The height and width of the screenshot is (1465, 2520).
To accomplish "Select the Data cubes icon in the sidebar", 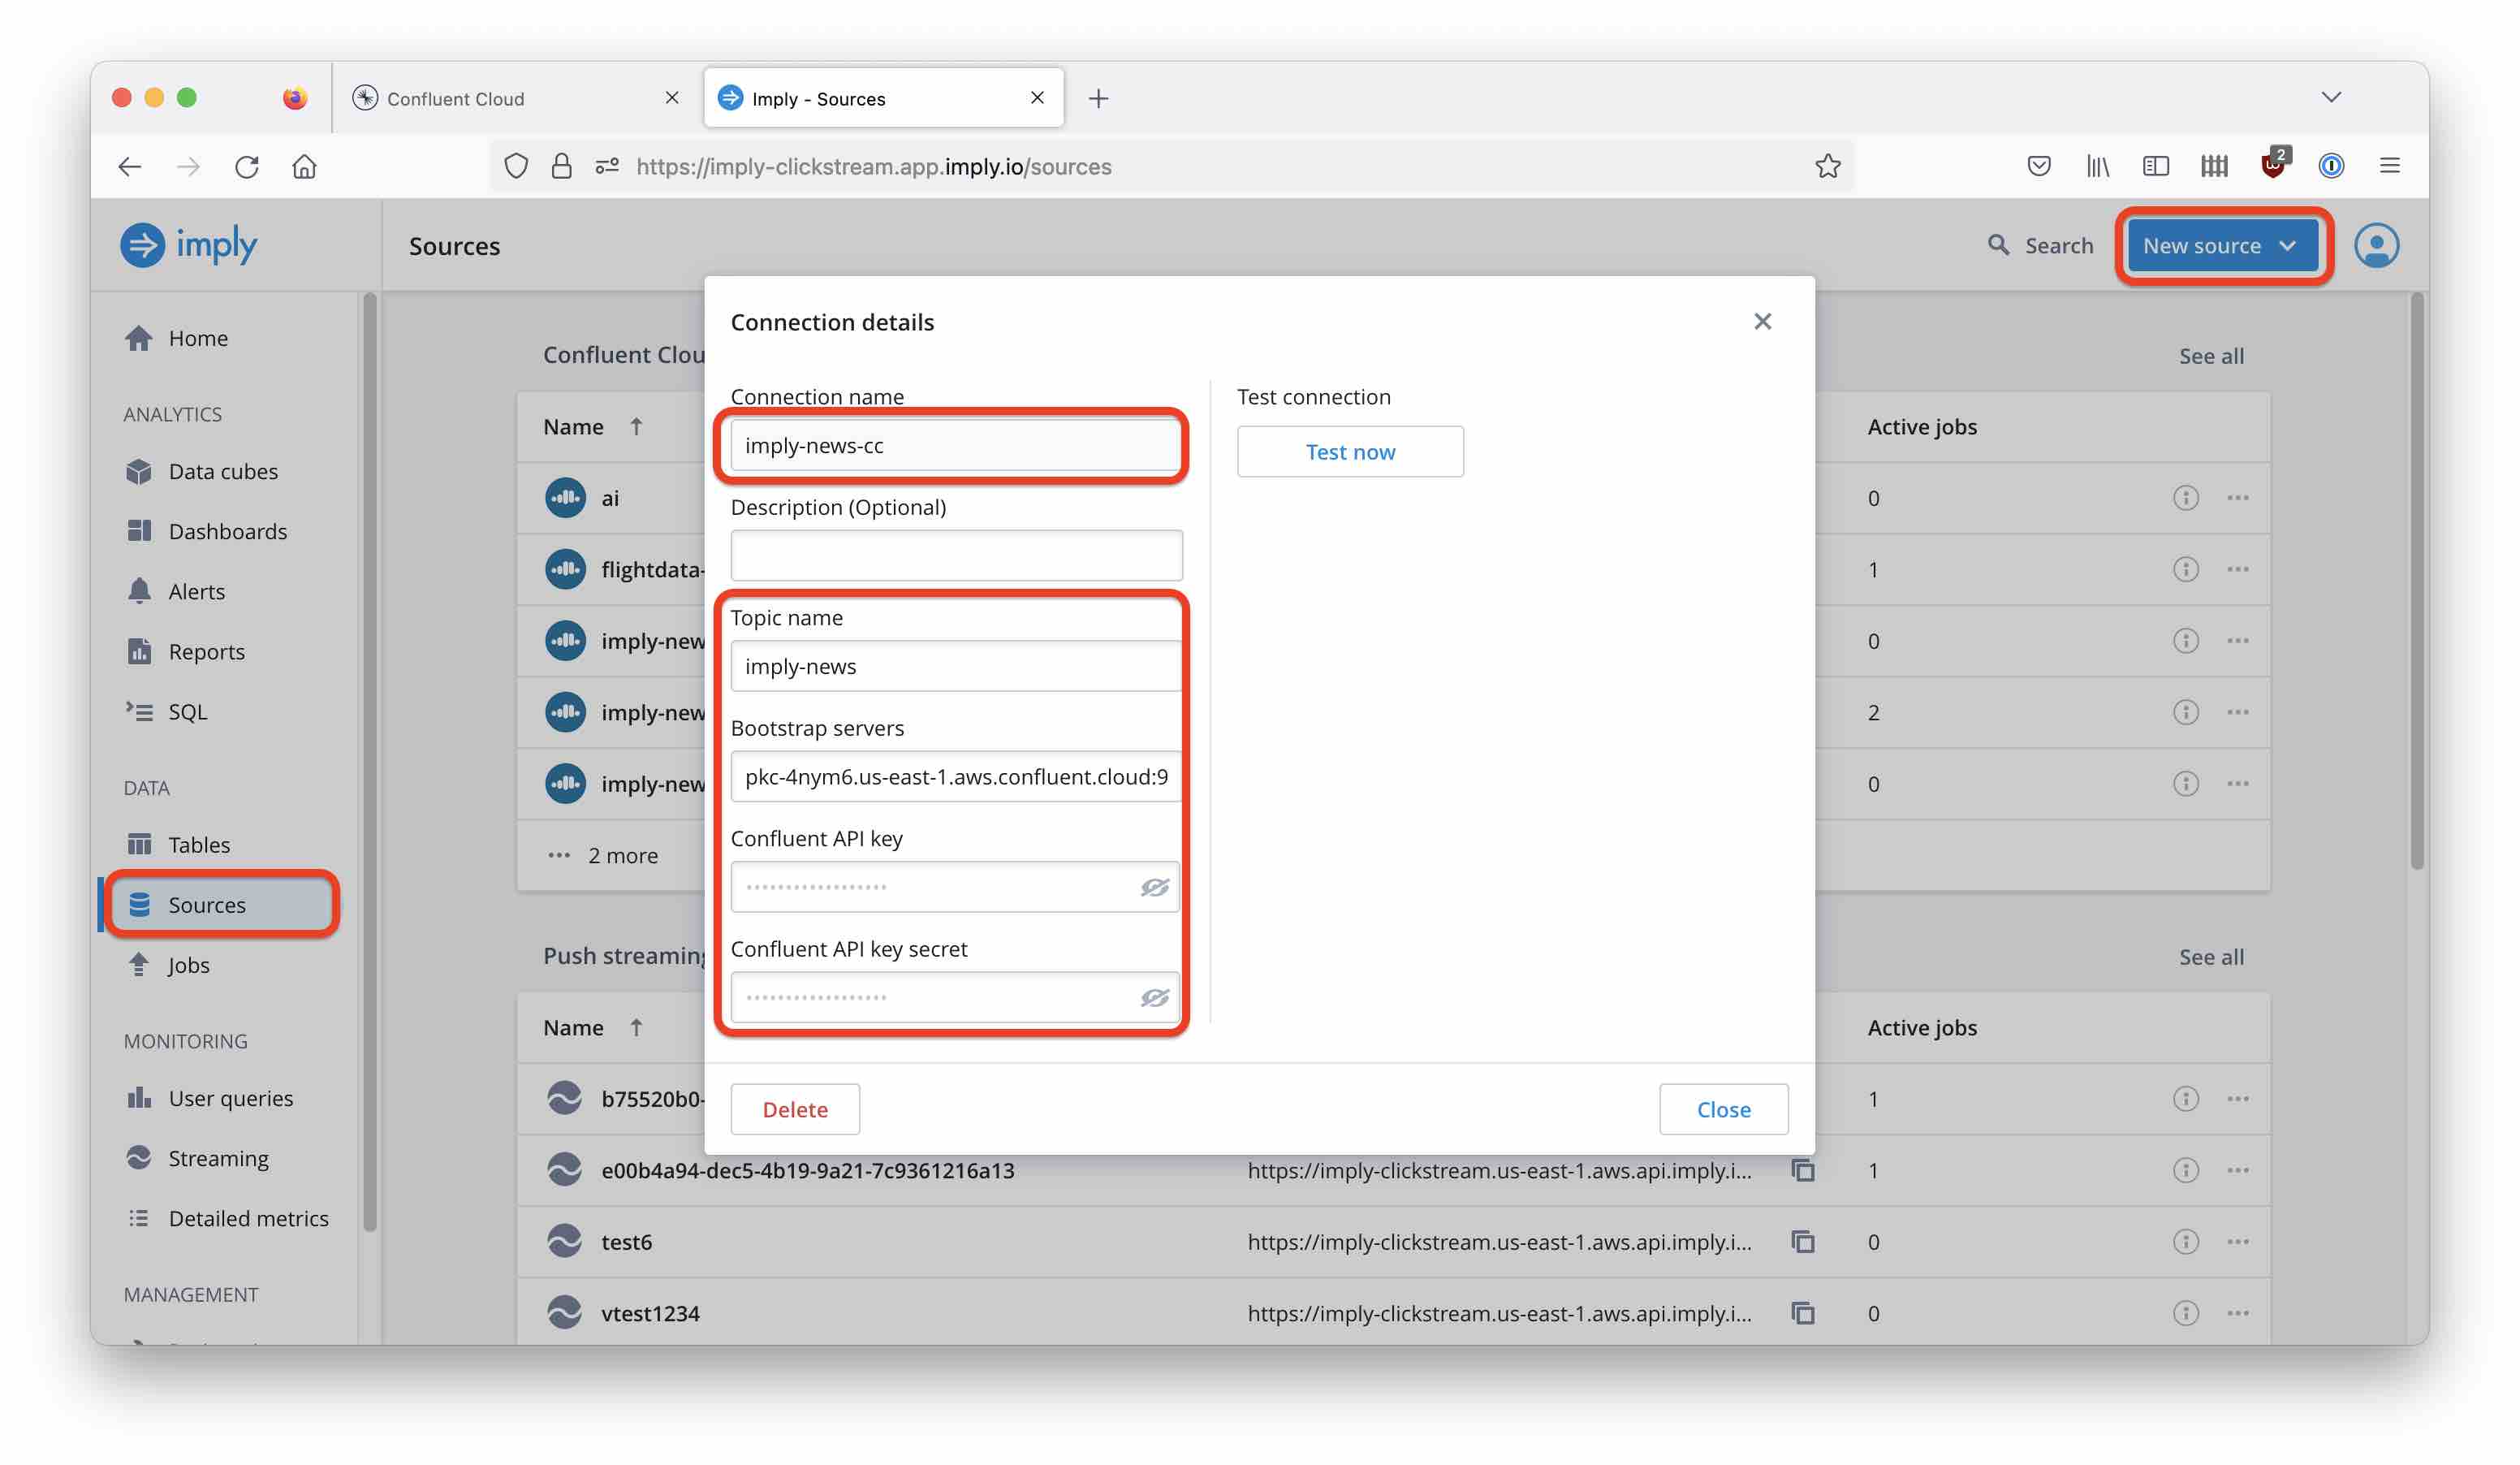I will [x=140, y=471].
